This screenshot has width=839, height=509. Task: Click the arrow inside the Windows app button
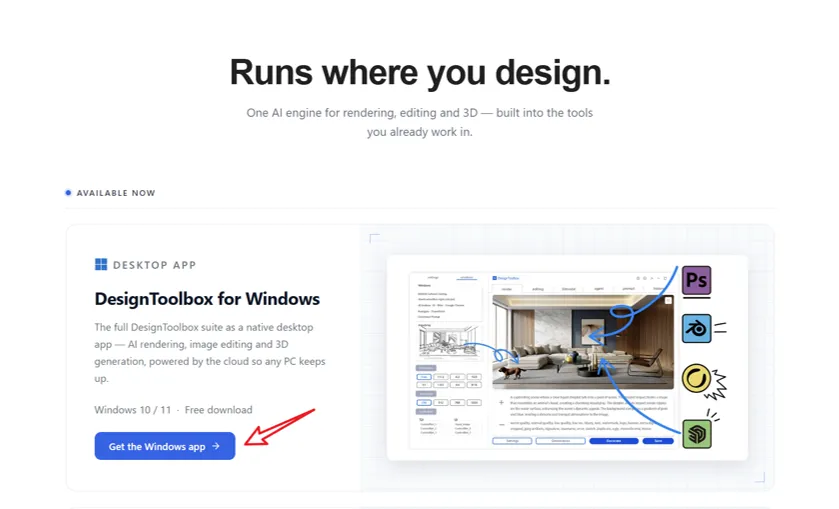click(x=216, y=446)
